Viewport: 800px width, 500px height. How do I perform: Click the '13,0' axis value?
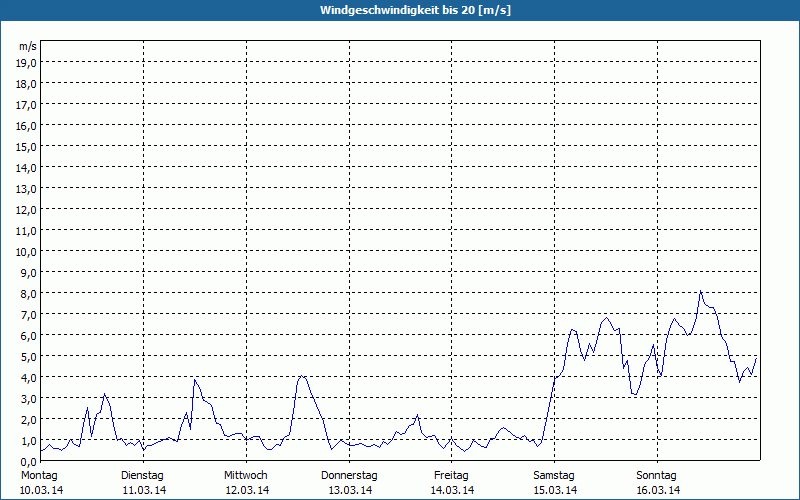[27, 189]
